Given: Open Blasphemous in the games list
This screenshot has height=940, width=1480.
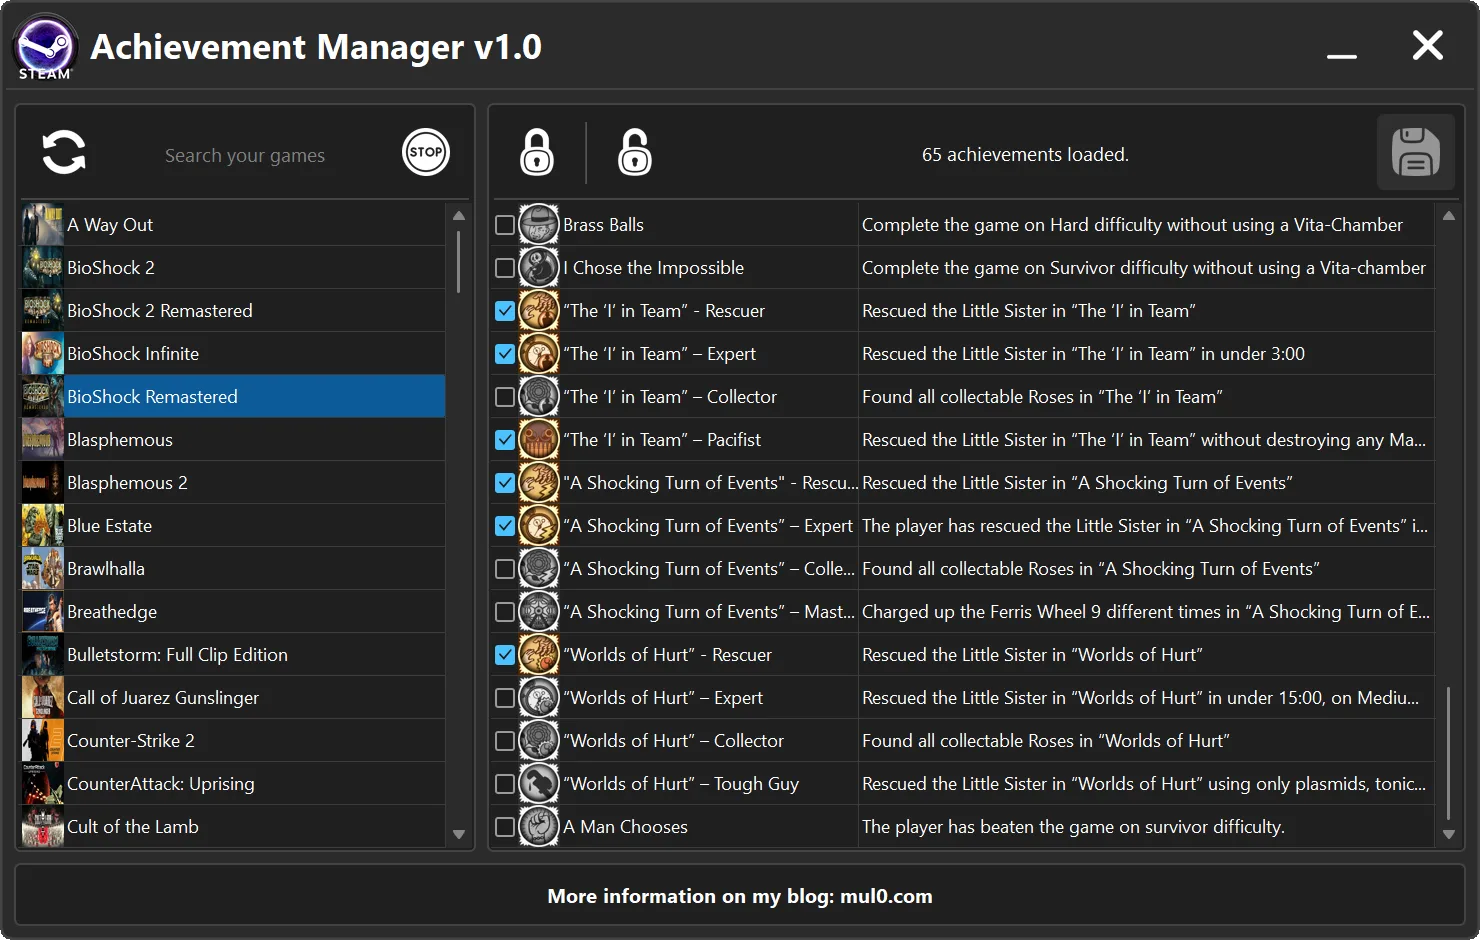Looking at the screenshot, I should click(x=233, y=440).
